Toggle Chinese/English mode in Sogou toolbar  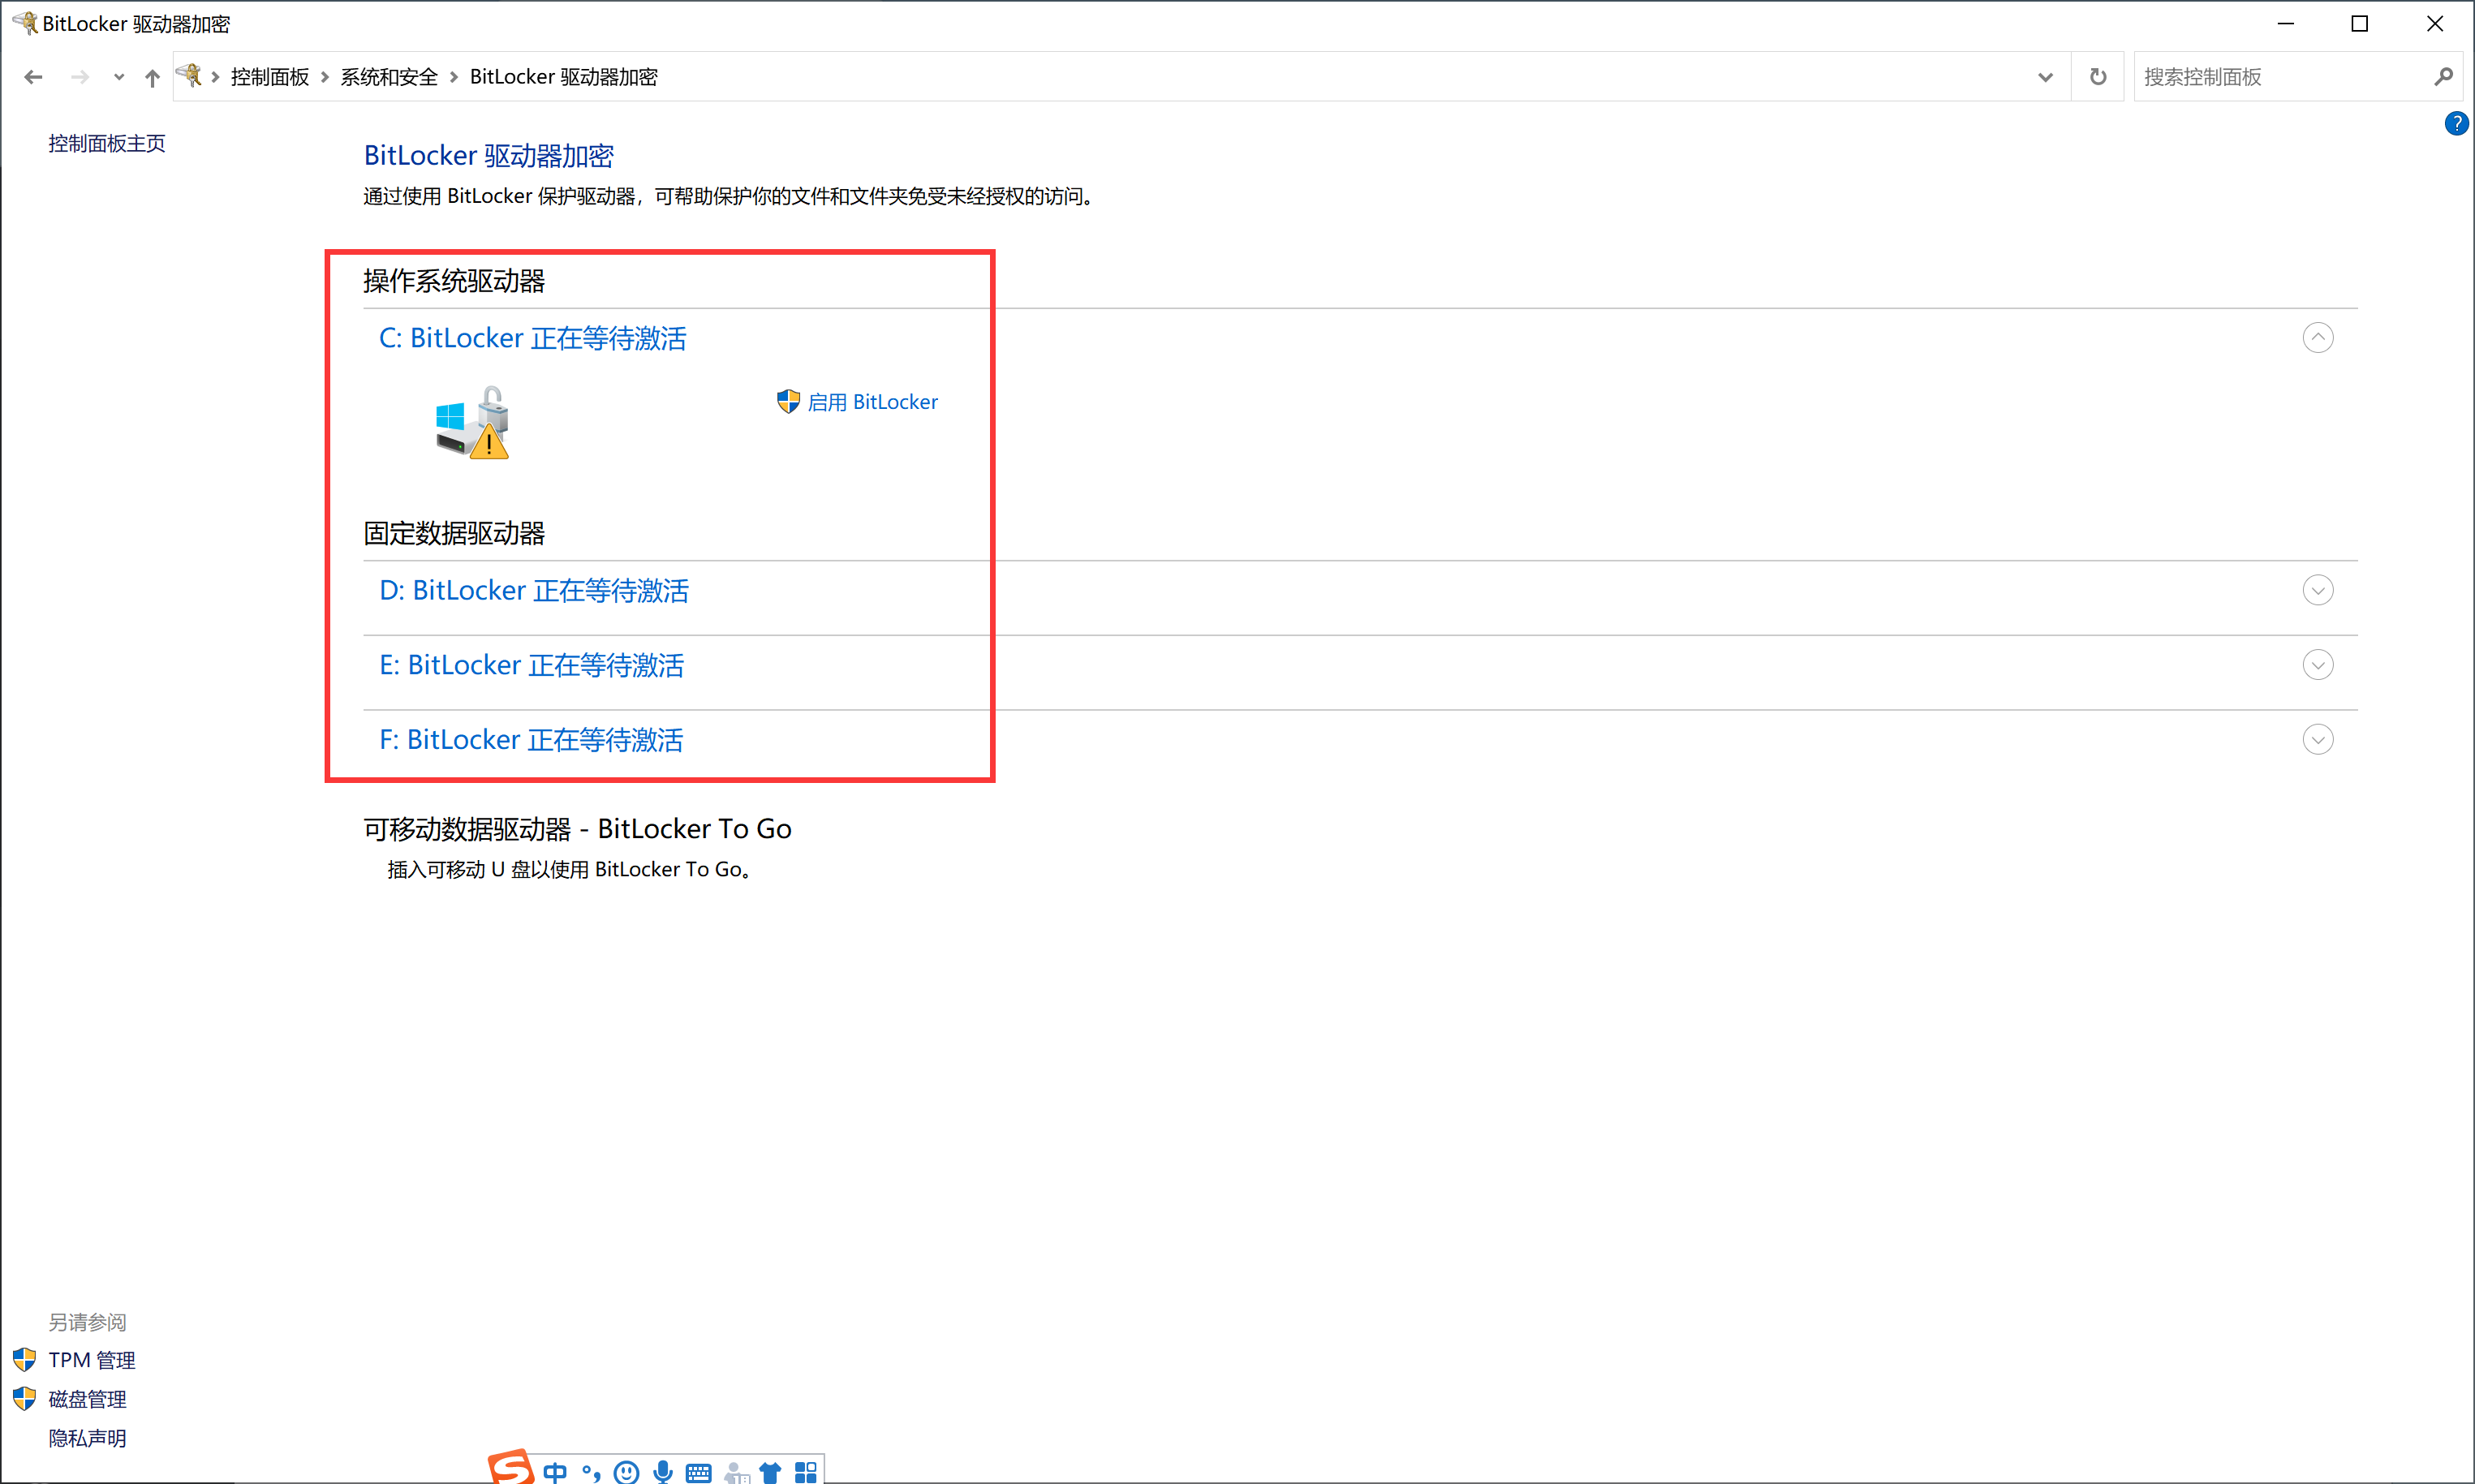click(x=555, y=1472)
